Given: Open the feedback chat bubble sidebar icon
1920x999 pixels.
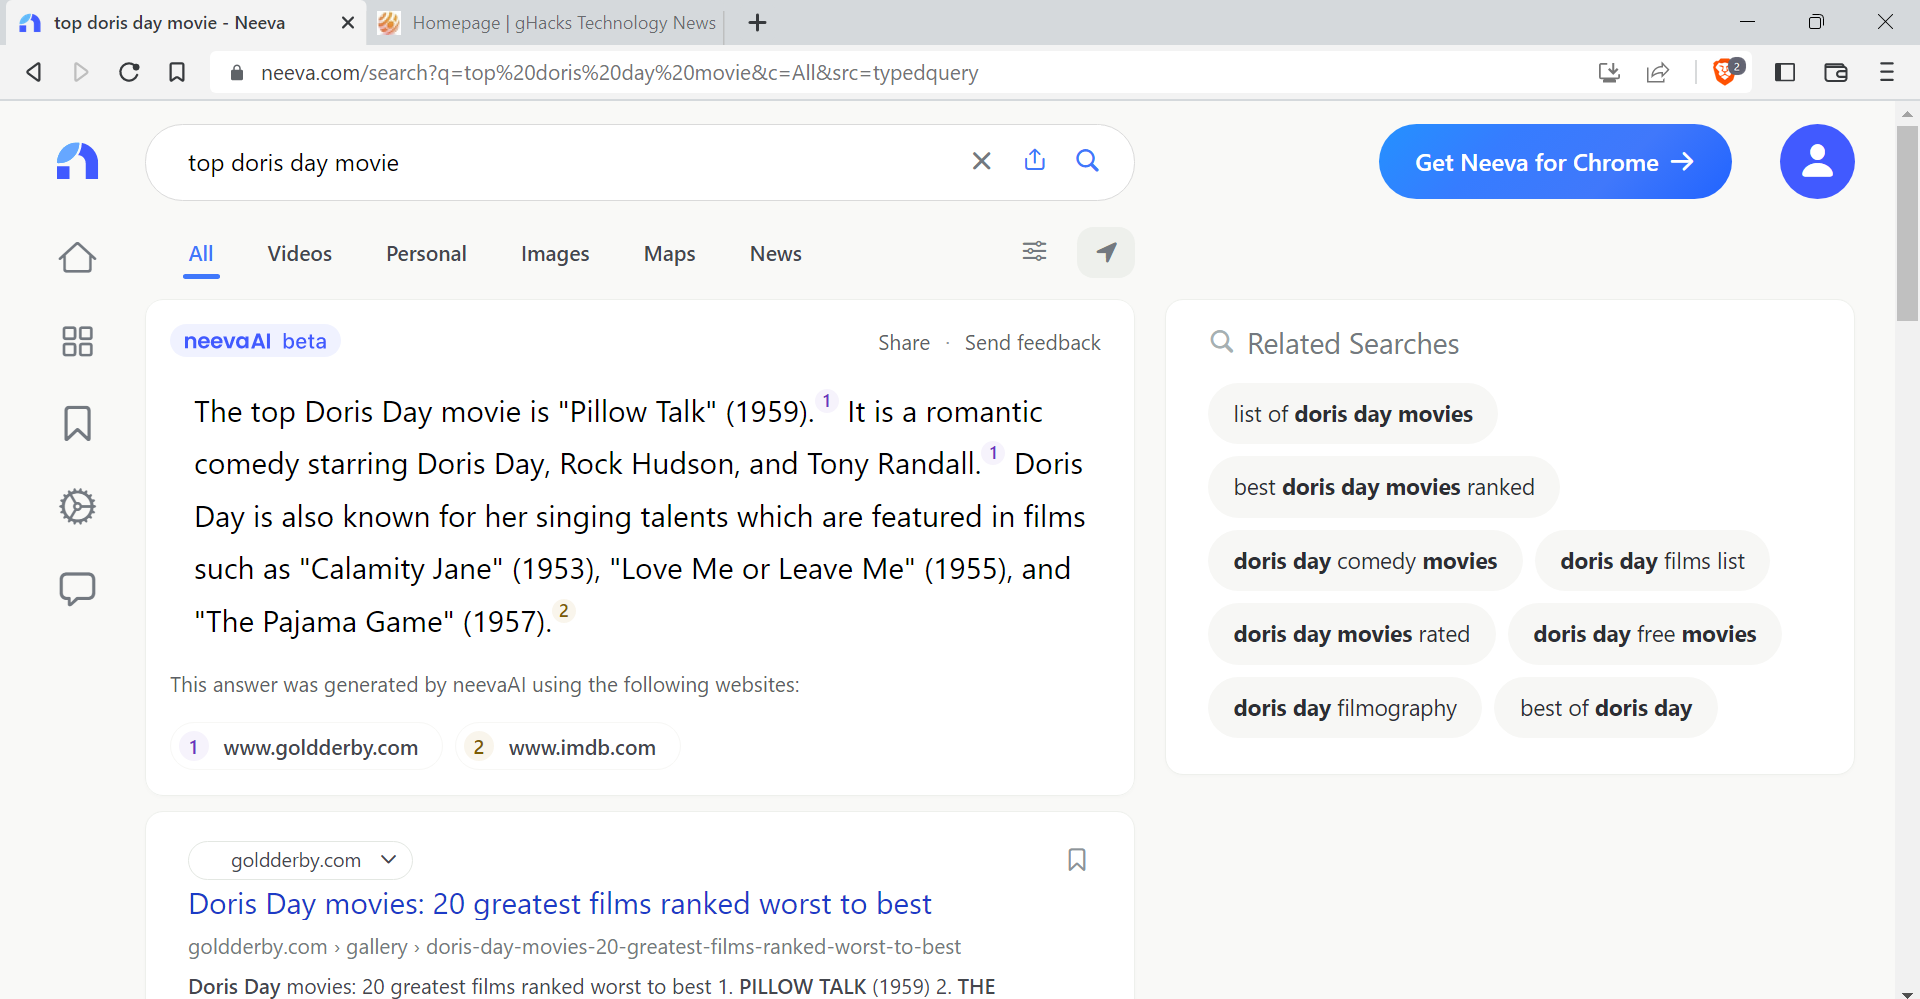Looking at the screenshot, I should (77, 589).
